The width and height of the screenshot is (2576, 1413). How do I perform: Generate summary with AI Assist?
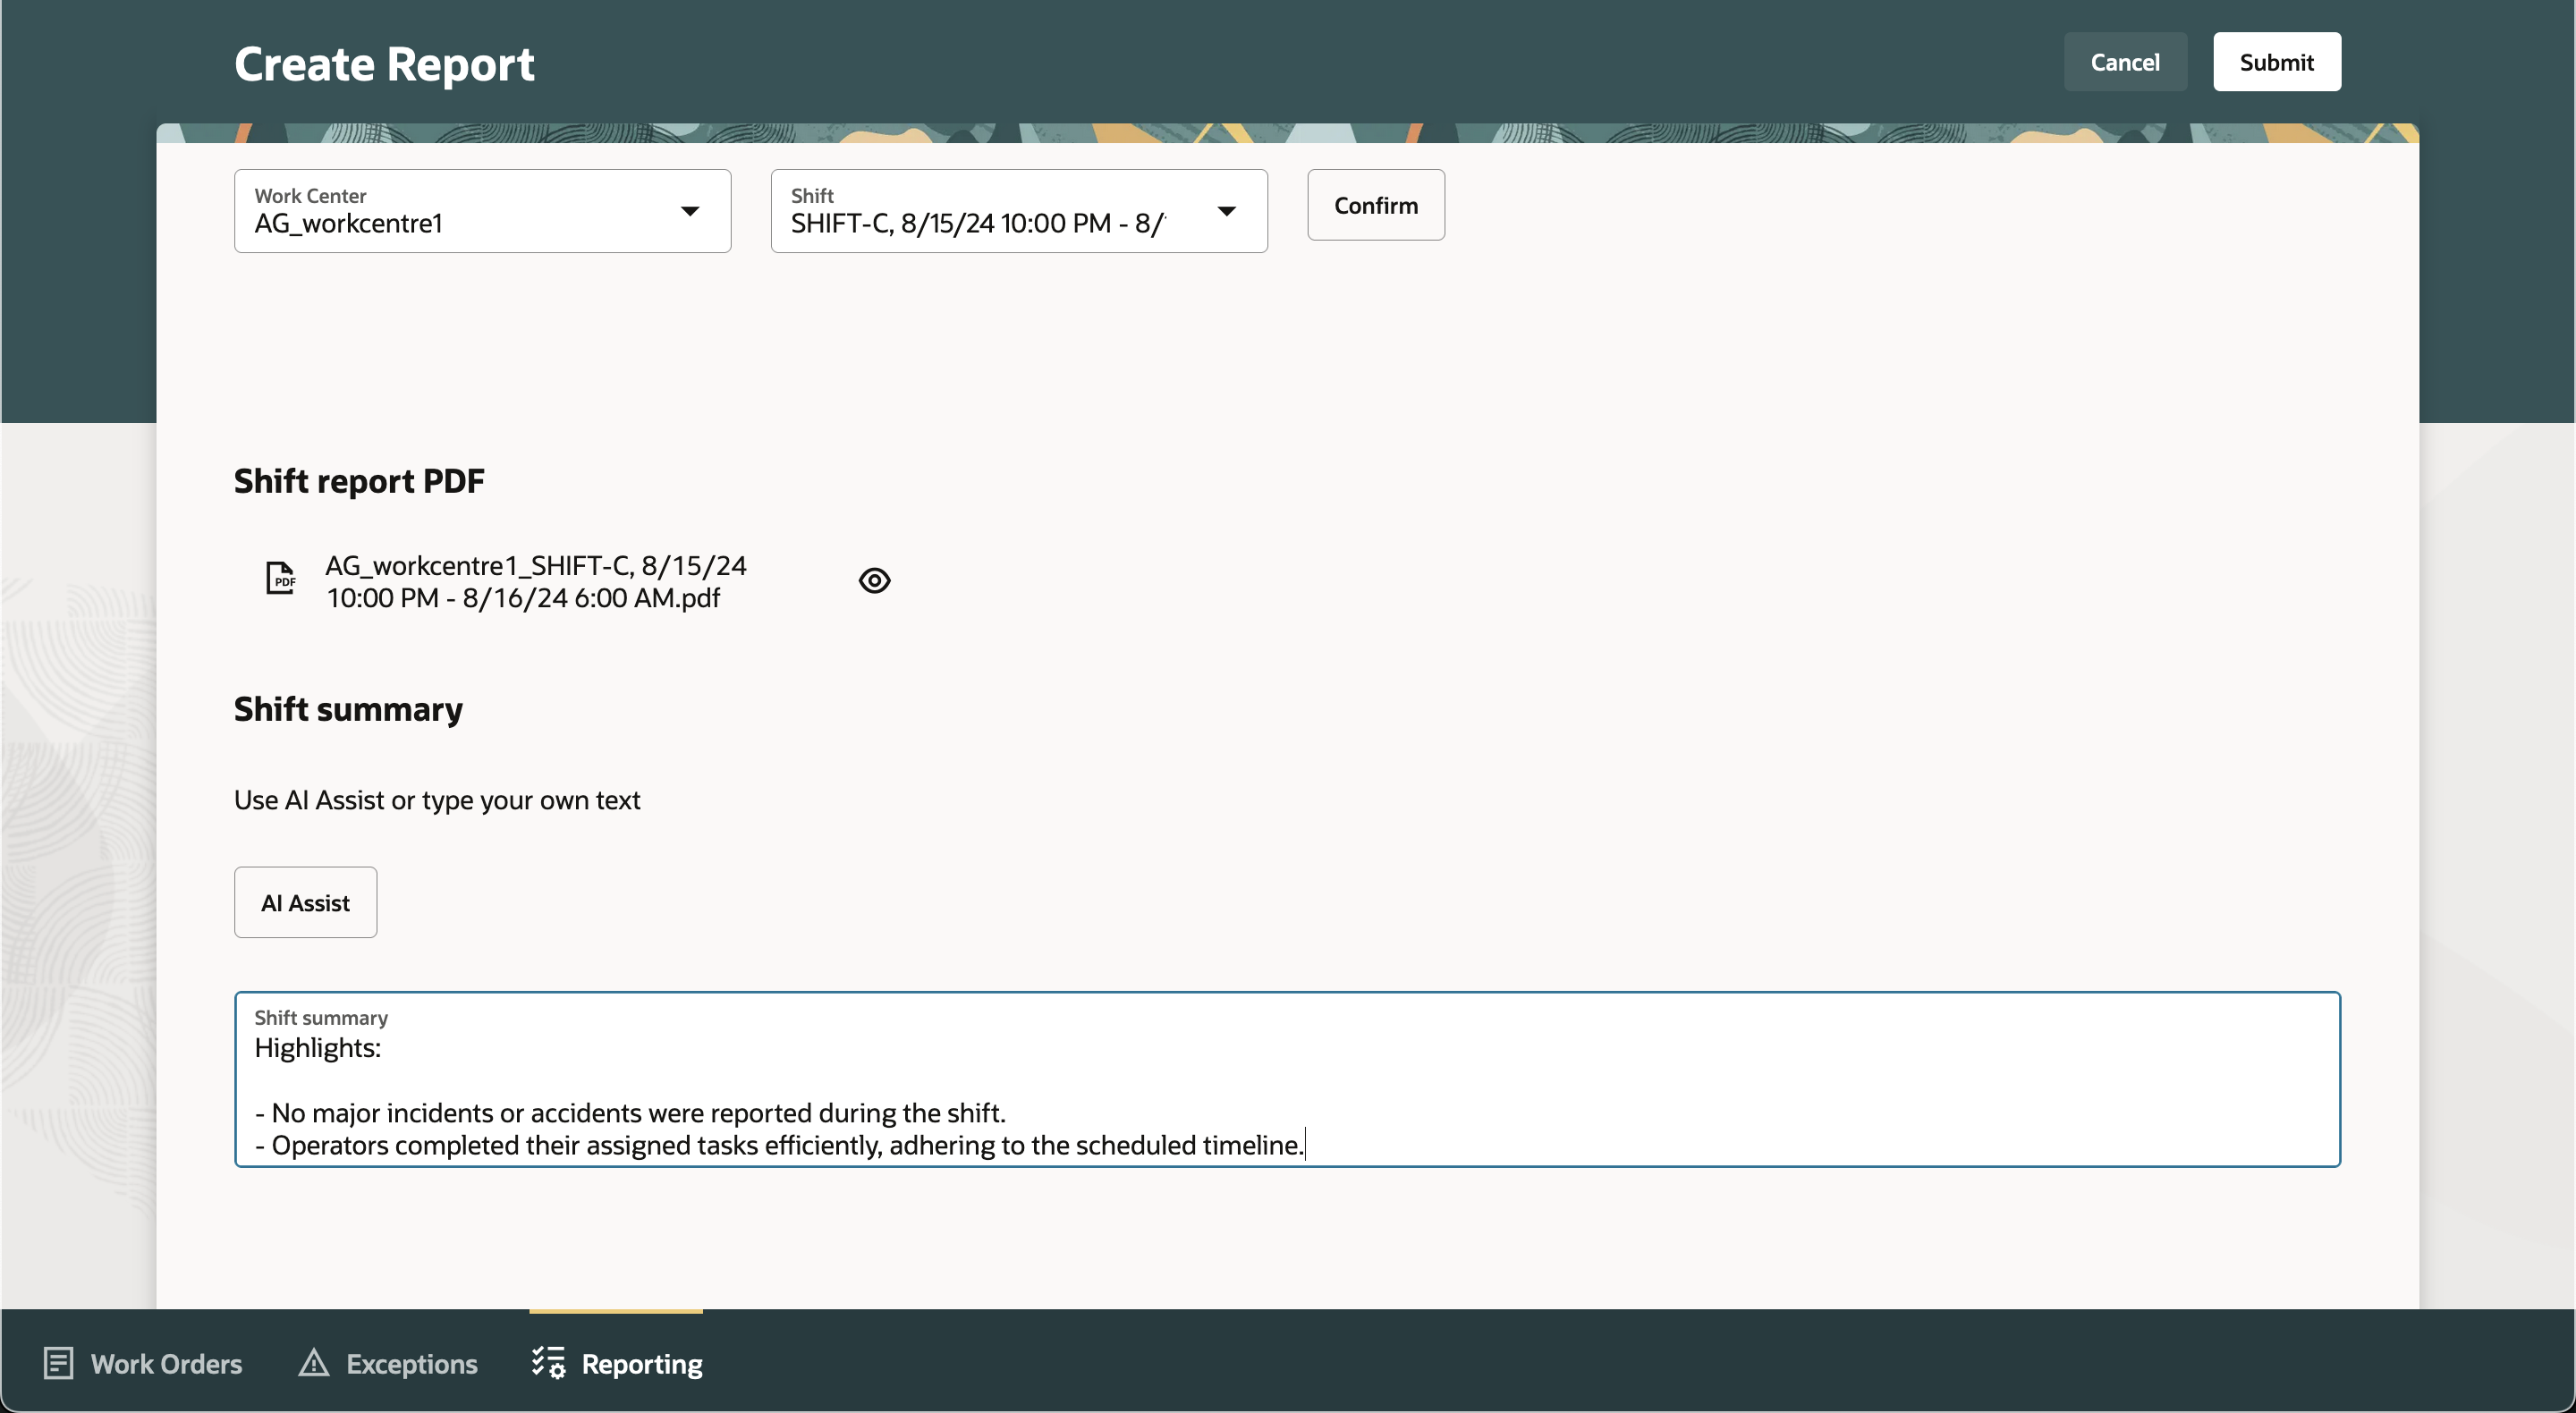pos(305,903)
